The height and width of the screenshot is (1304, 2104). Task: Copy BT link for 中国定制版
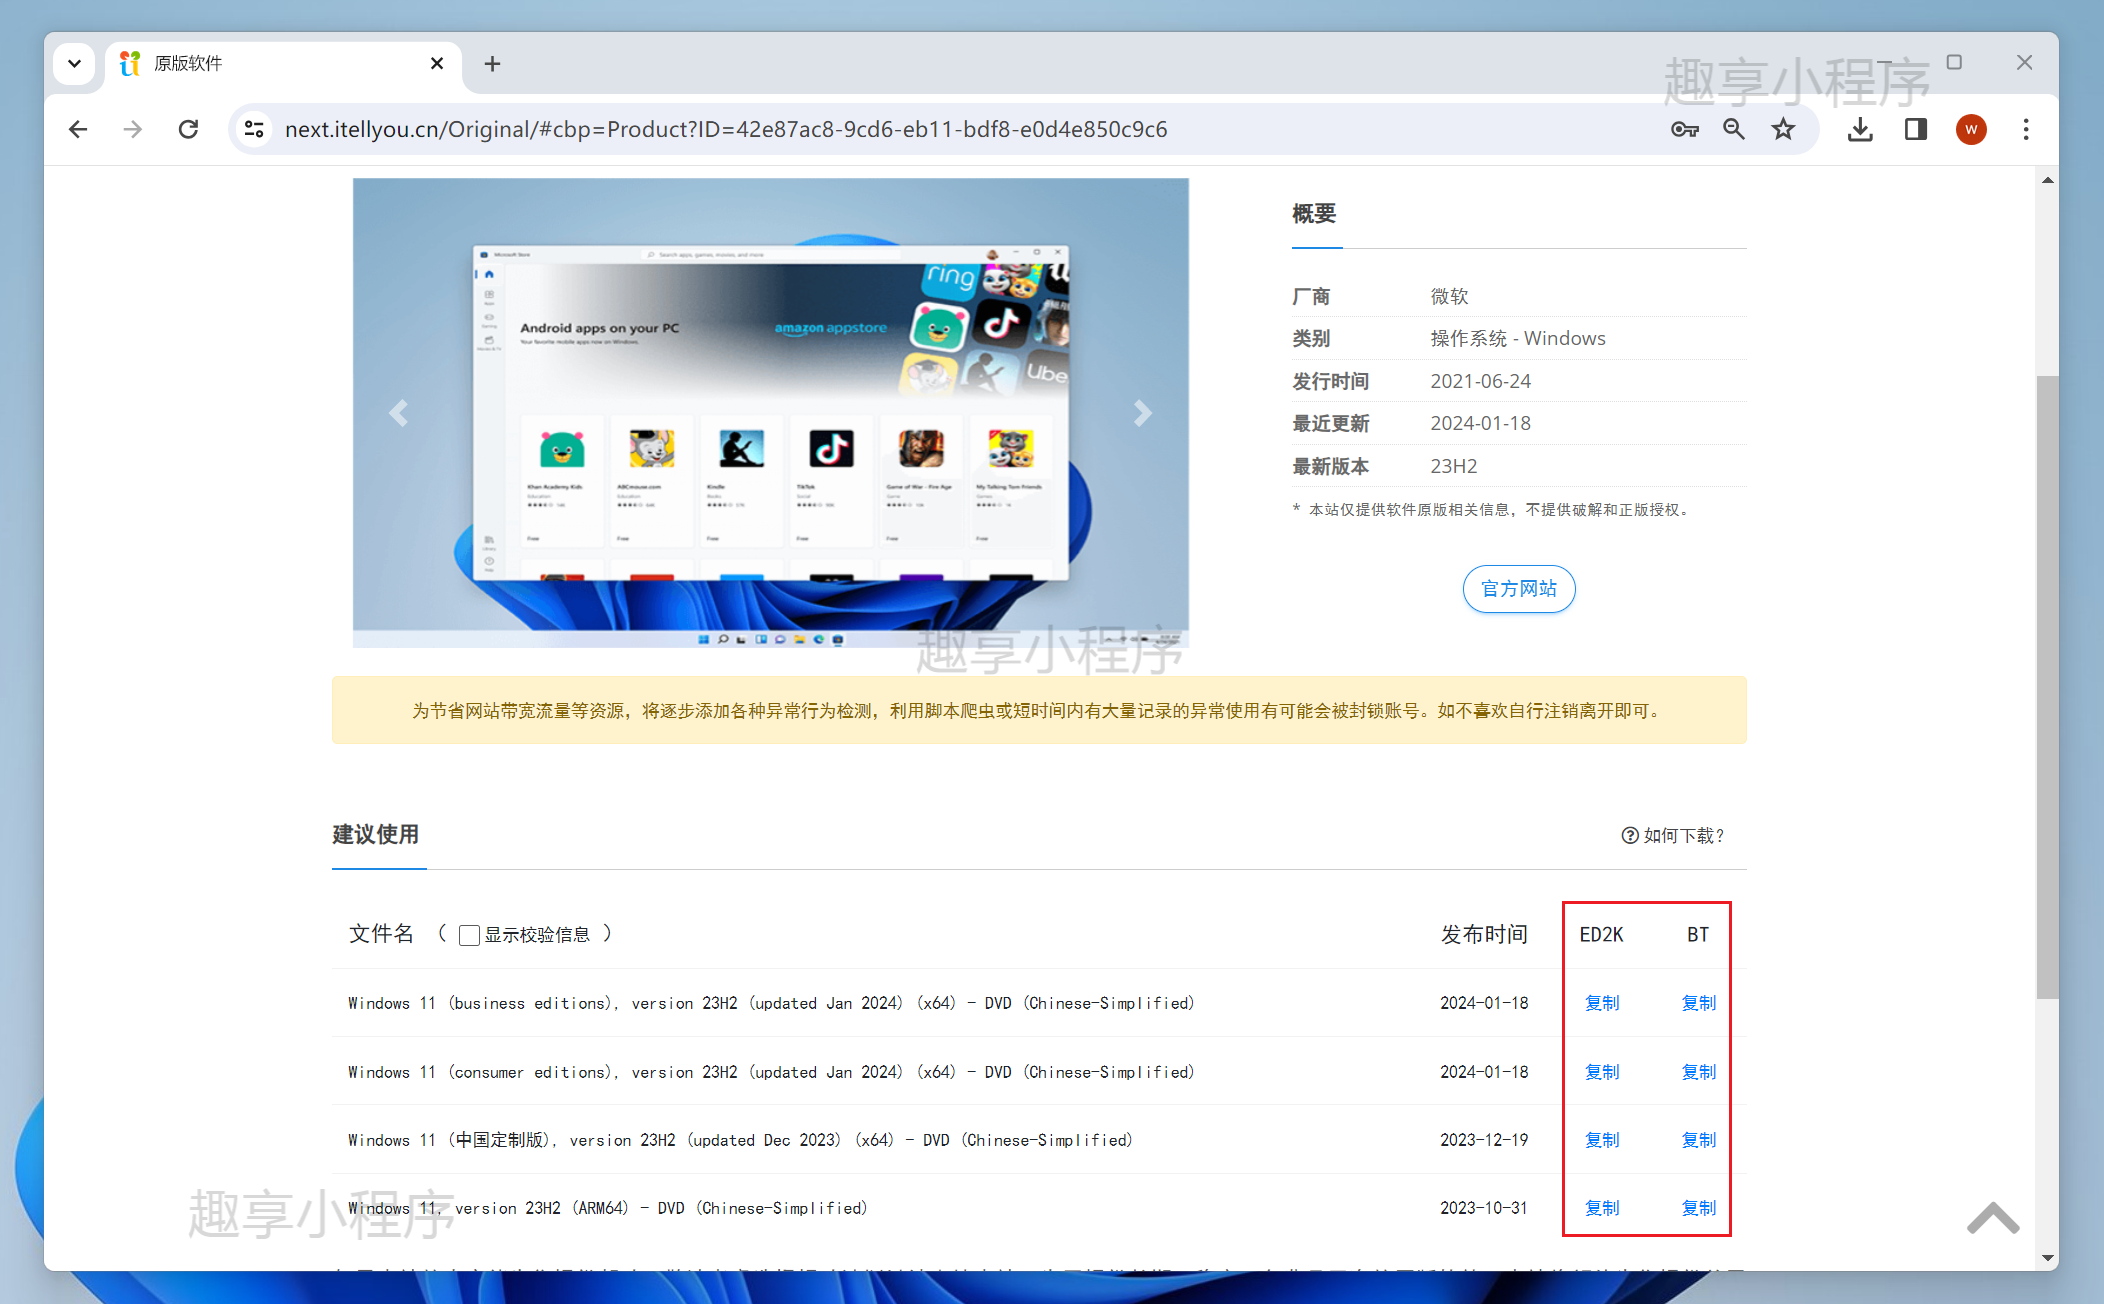point(1698,1140)
